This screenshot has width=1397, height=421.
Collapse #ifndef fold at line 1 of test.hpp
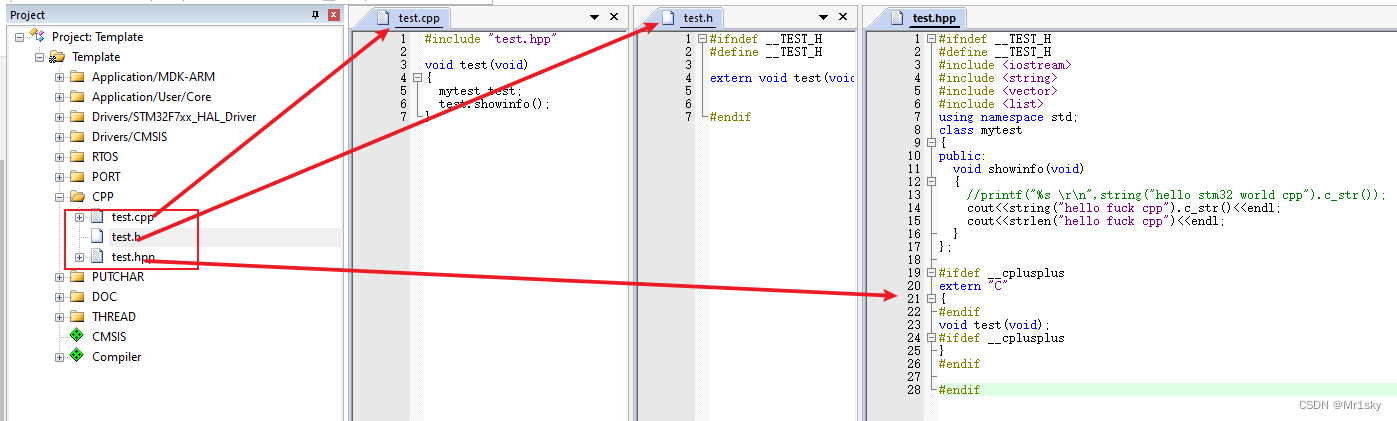[931, 39]
